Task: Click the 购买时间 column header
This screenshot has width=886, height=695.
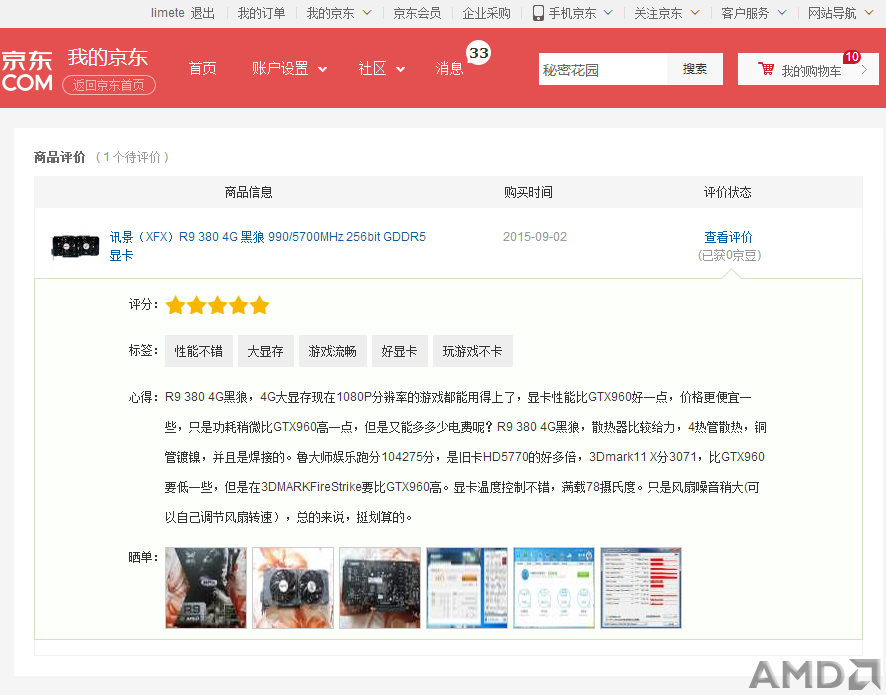Action: pos(528,192)
